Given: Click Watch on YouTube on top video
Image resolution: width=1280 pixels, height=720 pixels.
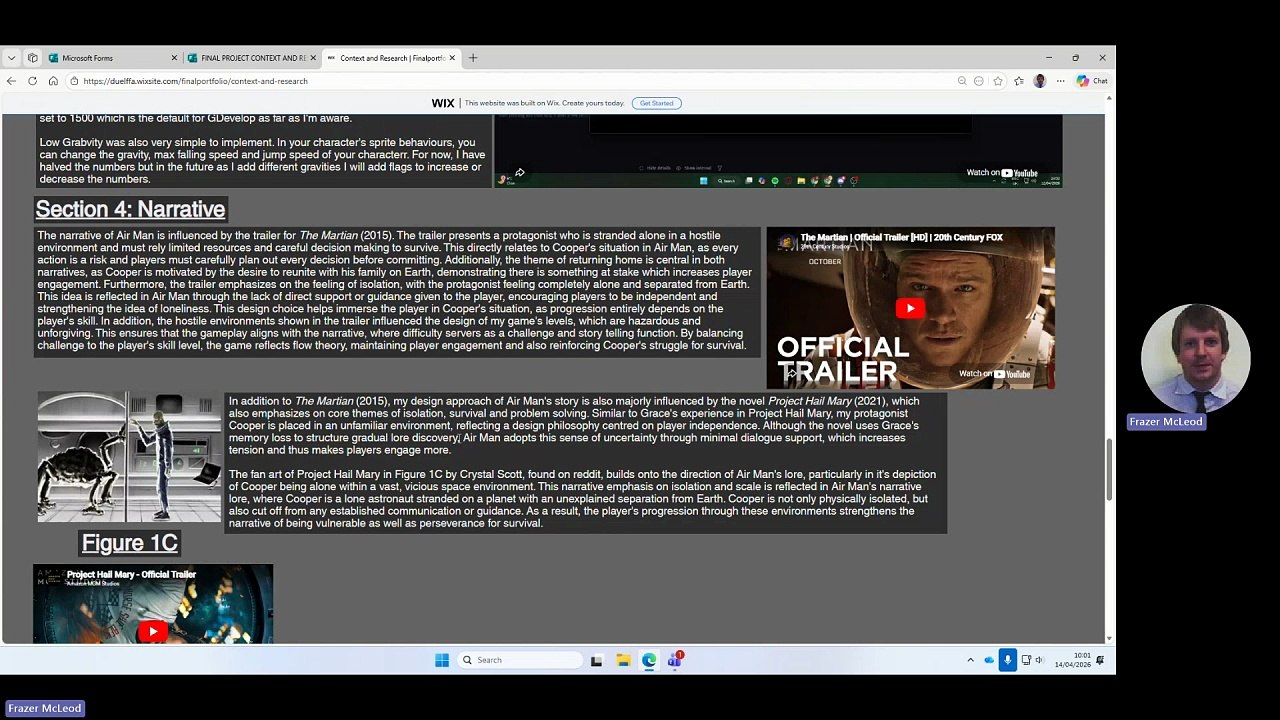Looking at the screenshot, I should point(1002,173).
